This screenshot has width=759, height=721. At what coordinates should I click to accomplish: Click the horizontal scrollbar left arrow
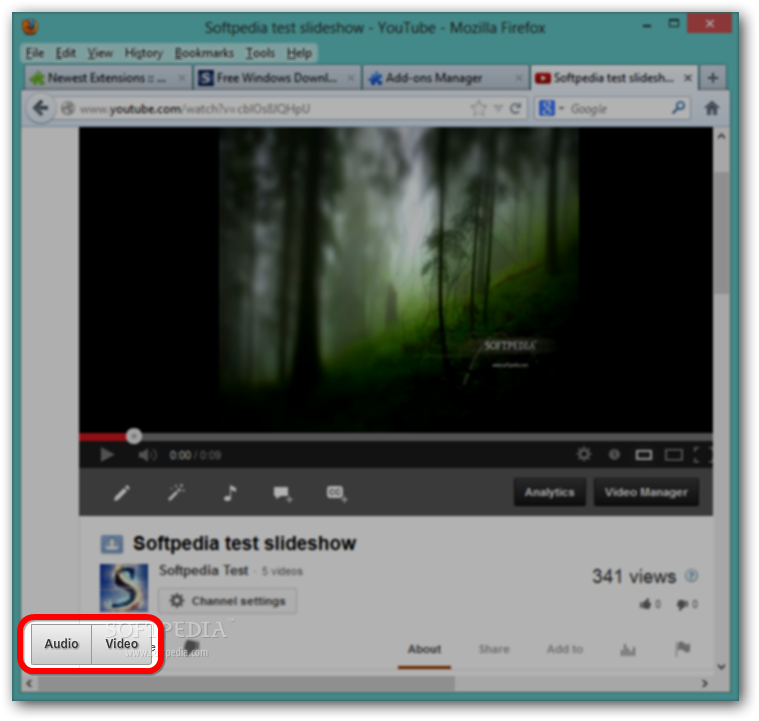(x=29, y=683)
